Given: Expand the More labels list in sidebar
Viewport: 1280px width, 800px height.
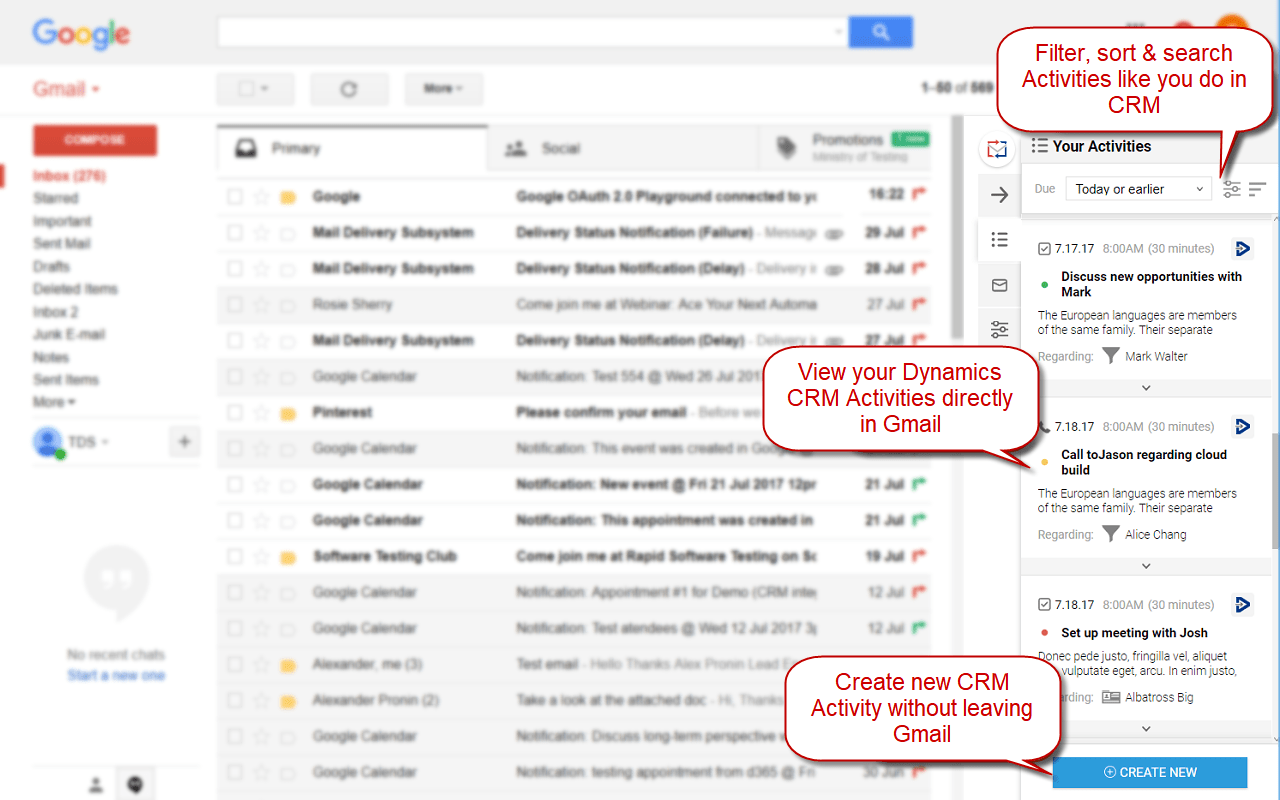Looking at the screenshot, I should (53, 402).
